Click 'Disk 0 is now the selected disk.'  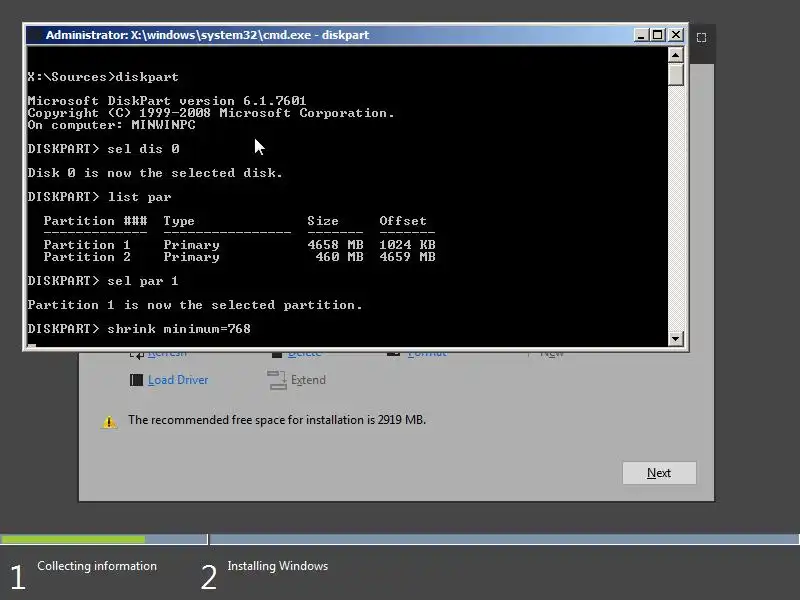point(155,173)
